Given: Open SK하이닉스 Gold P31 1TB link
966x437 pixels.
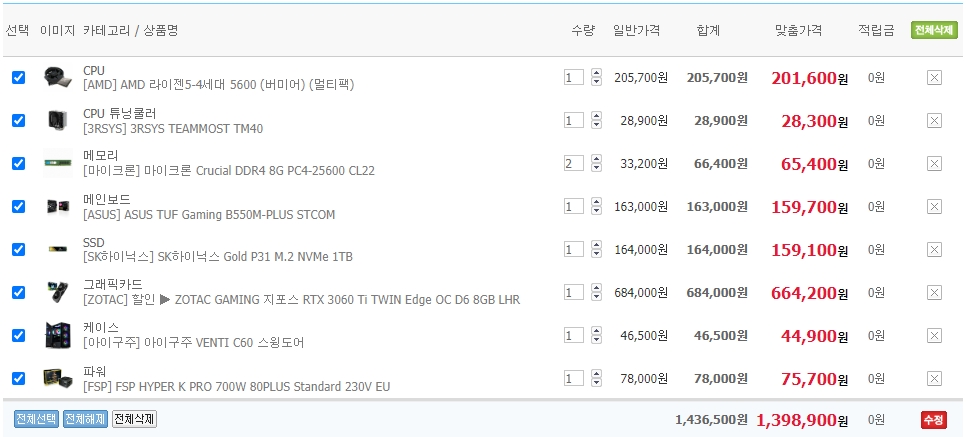Looking at the screenshot, I should pos(218,256).
